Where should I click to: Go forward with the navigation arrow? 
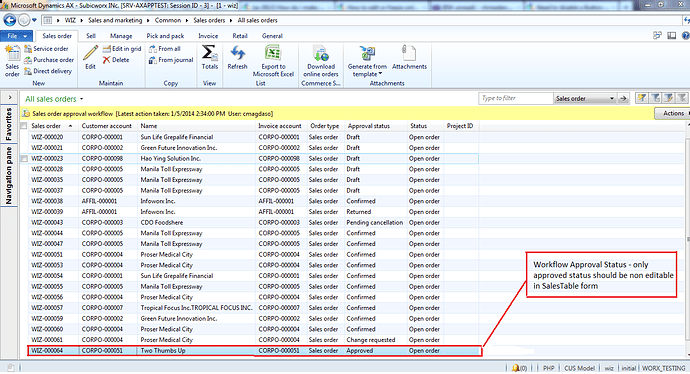(x=24, y=20)
